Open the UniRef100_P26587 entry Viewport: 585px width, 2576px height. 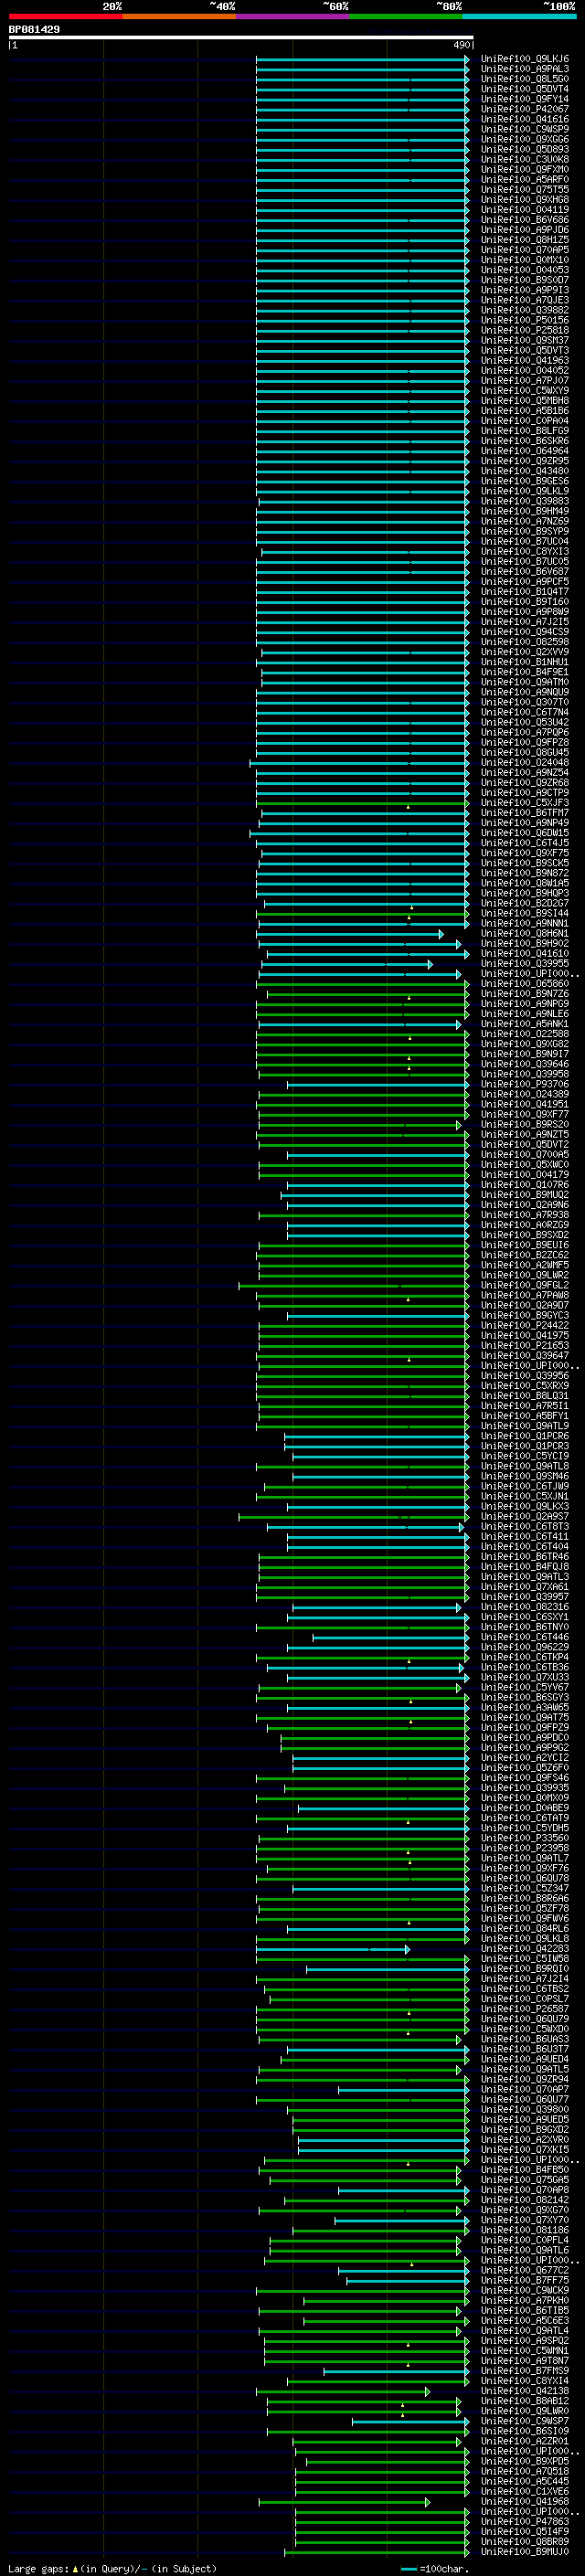tap(524, 2008)
